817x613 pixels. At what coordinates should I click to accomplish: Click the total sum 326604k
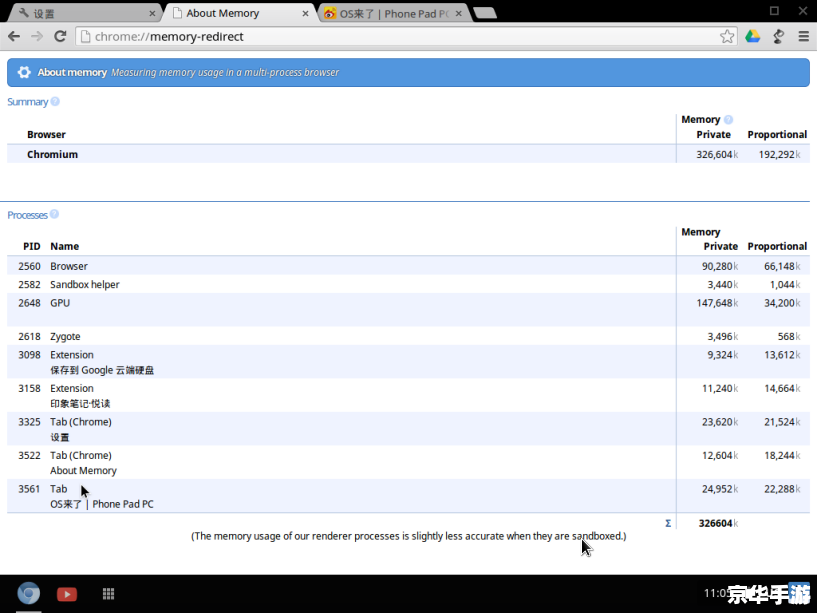[x=719, y=523]
